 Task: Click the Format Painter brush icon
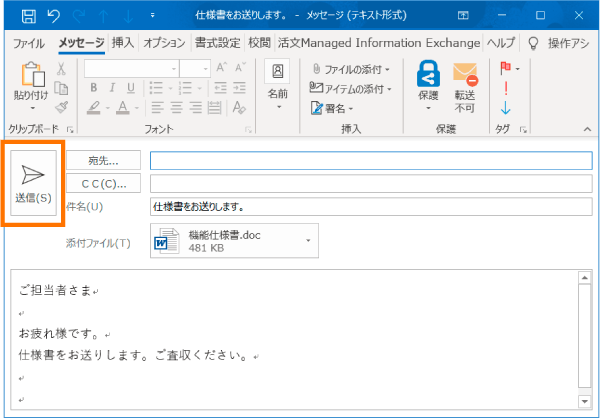point(62,108)
